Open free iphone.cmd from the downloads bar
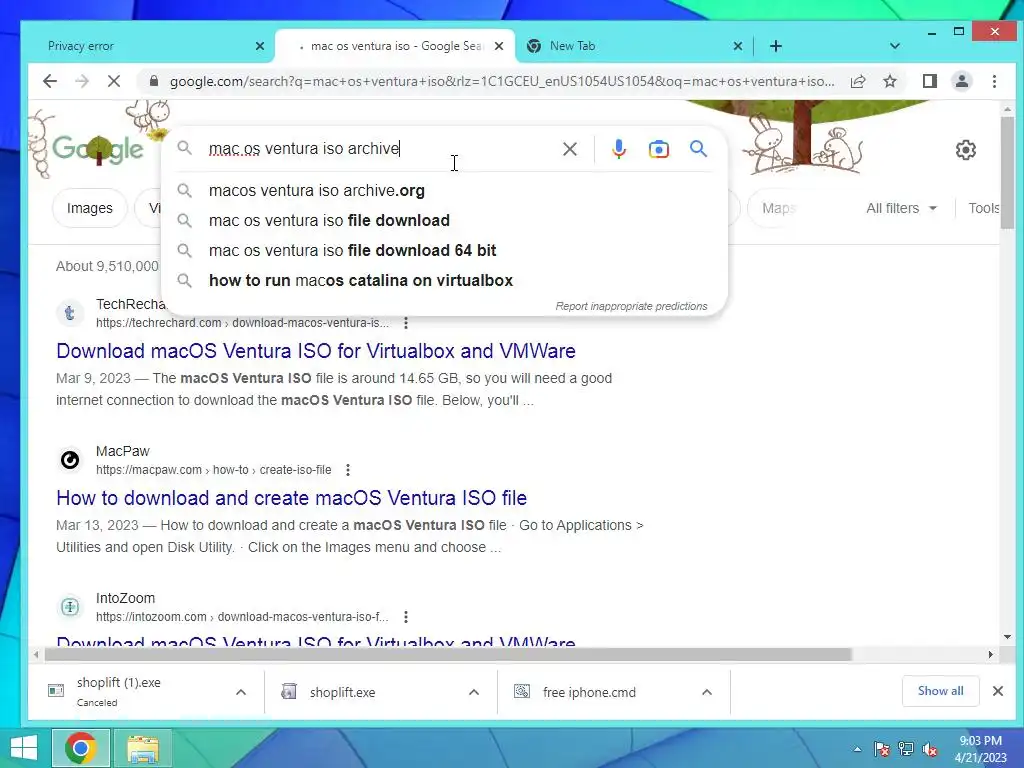 589,692
